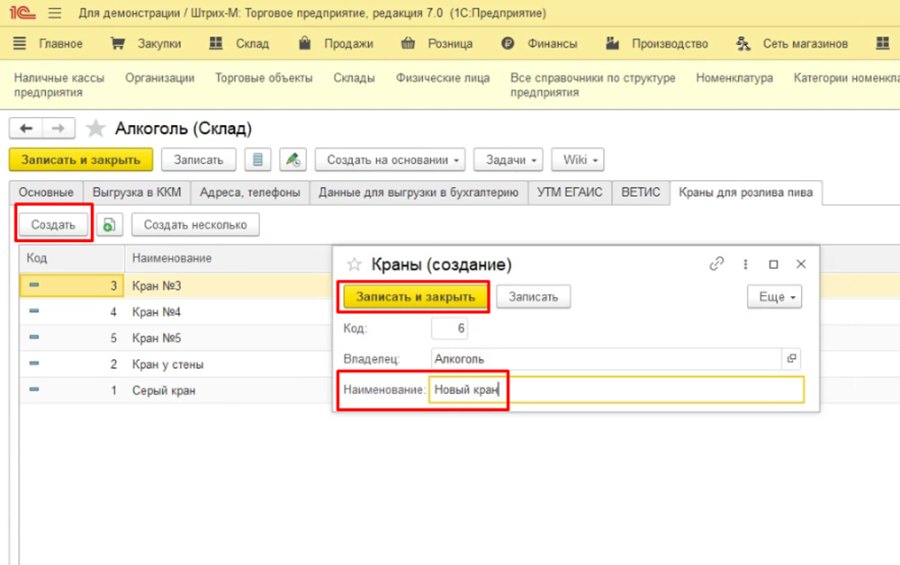Expand the Задачи dropdown
This screenshot has width=900, height=565.
tap(508, 160)
